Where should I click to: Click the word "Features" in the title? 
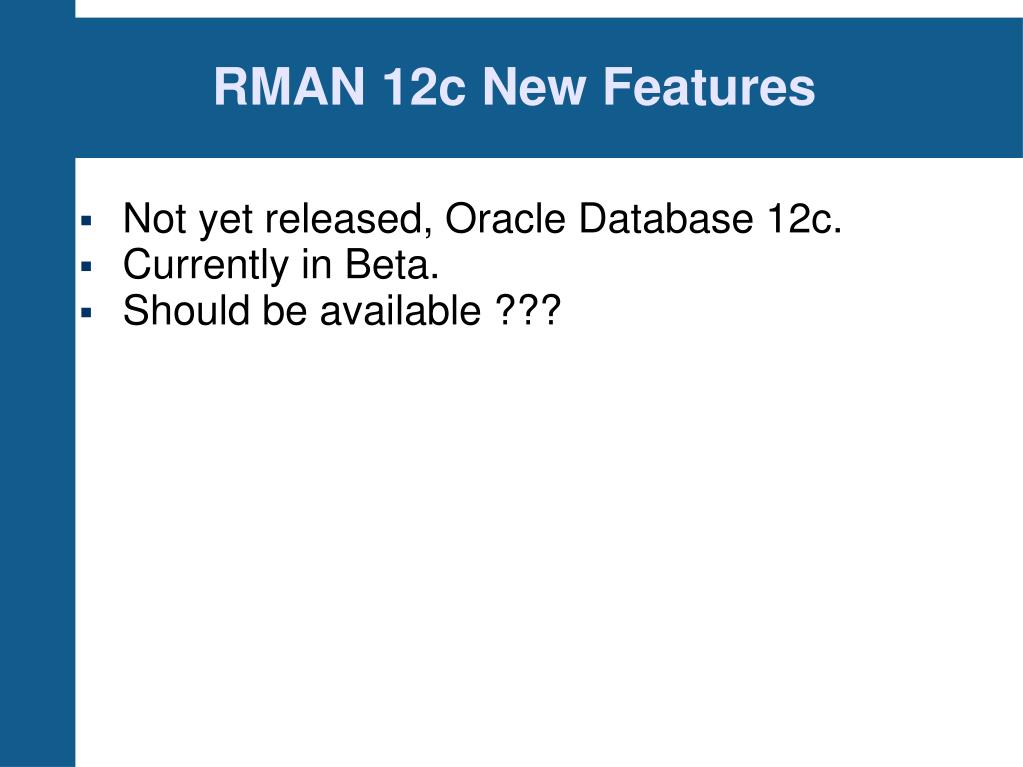pyautogui.click(x=709, y=87)
